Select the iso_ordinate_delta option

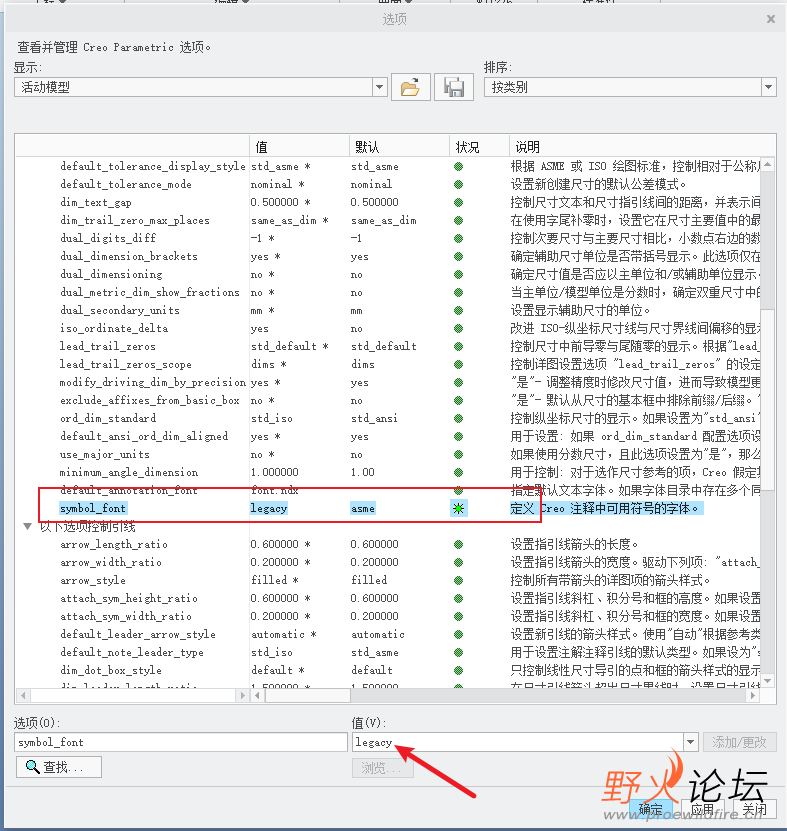pyautogui.click(x=114, y=329)
